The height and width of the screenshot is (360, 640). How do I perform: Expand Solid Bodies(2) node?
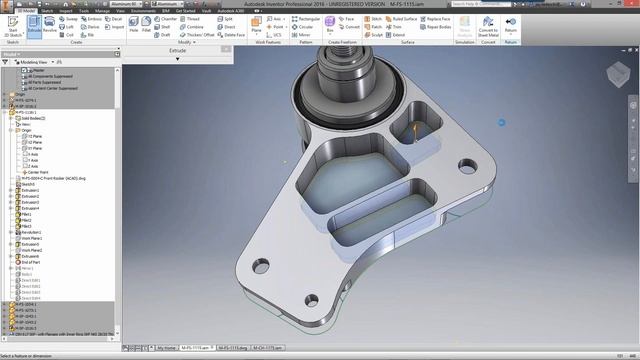pos(11,118)
